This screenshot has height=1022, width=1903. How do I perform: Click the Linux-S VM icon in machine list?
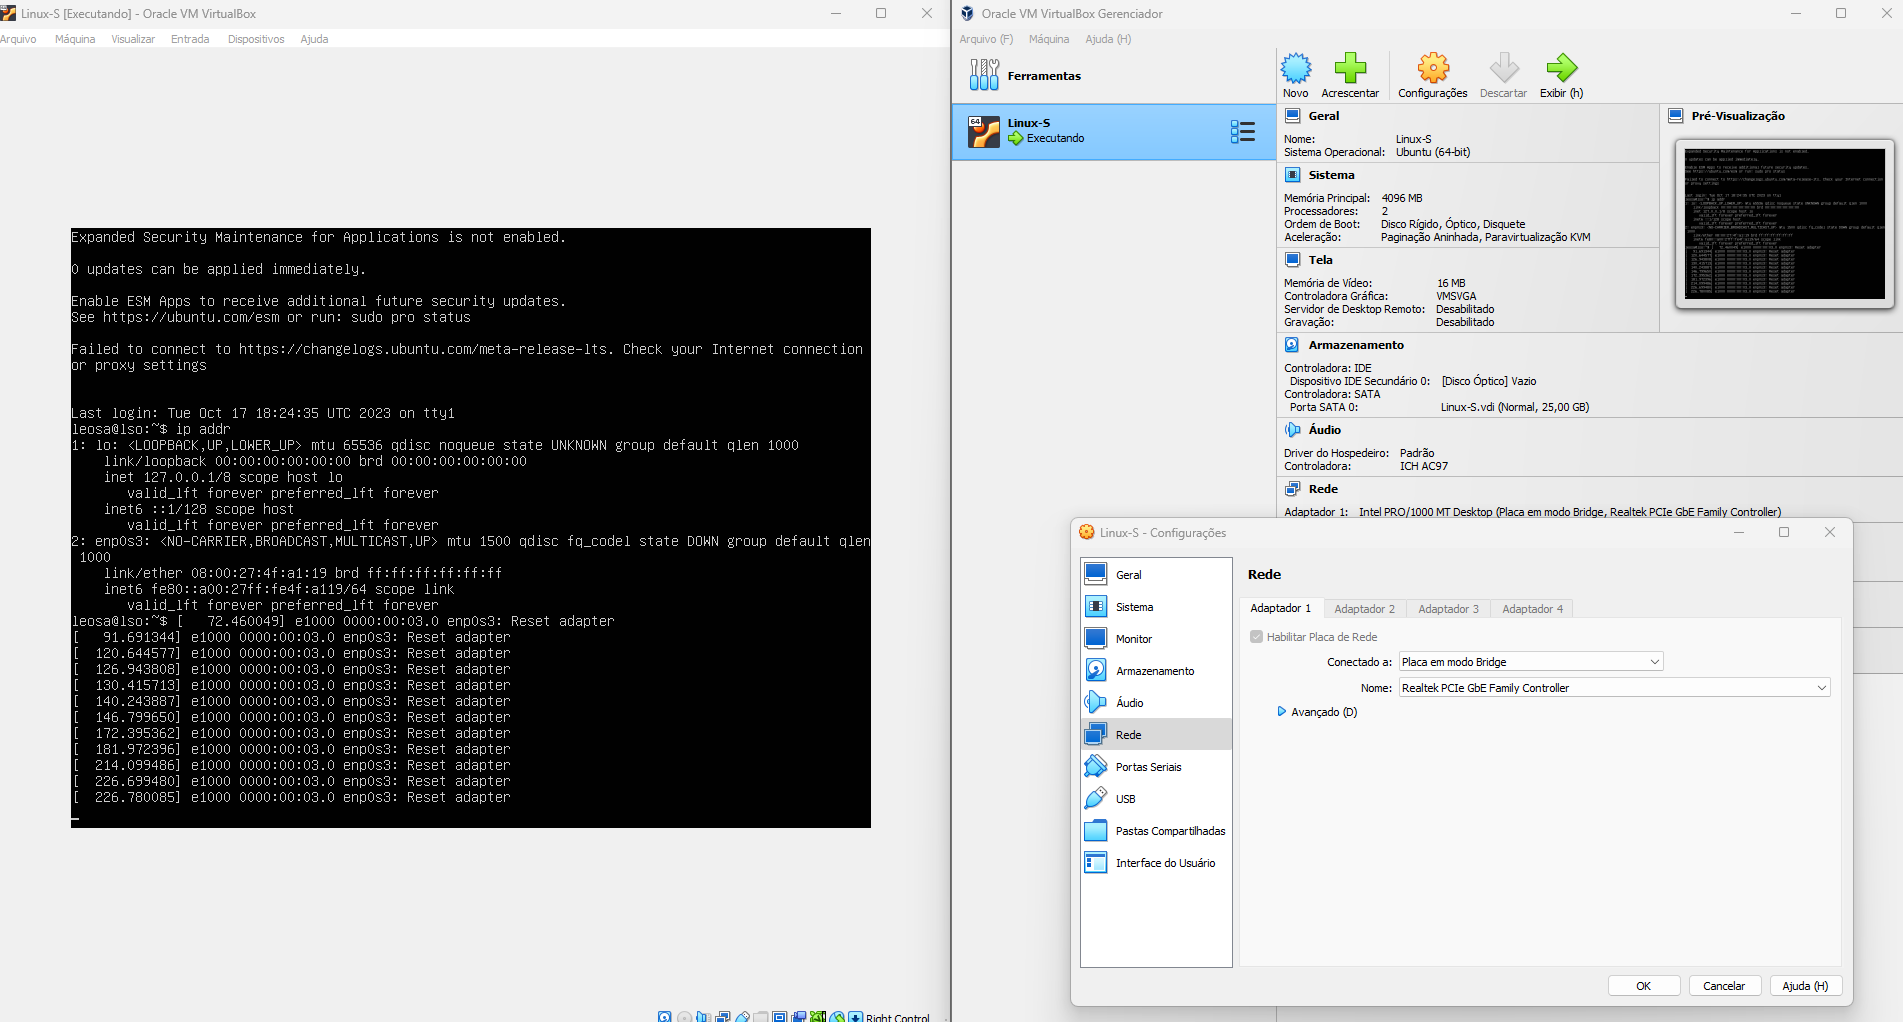[x=984, y=132]
